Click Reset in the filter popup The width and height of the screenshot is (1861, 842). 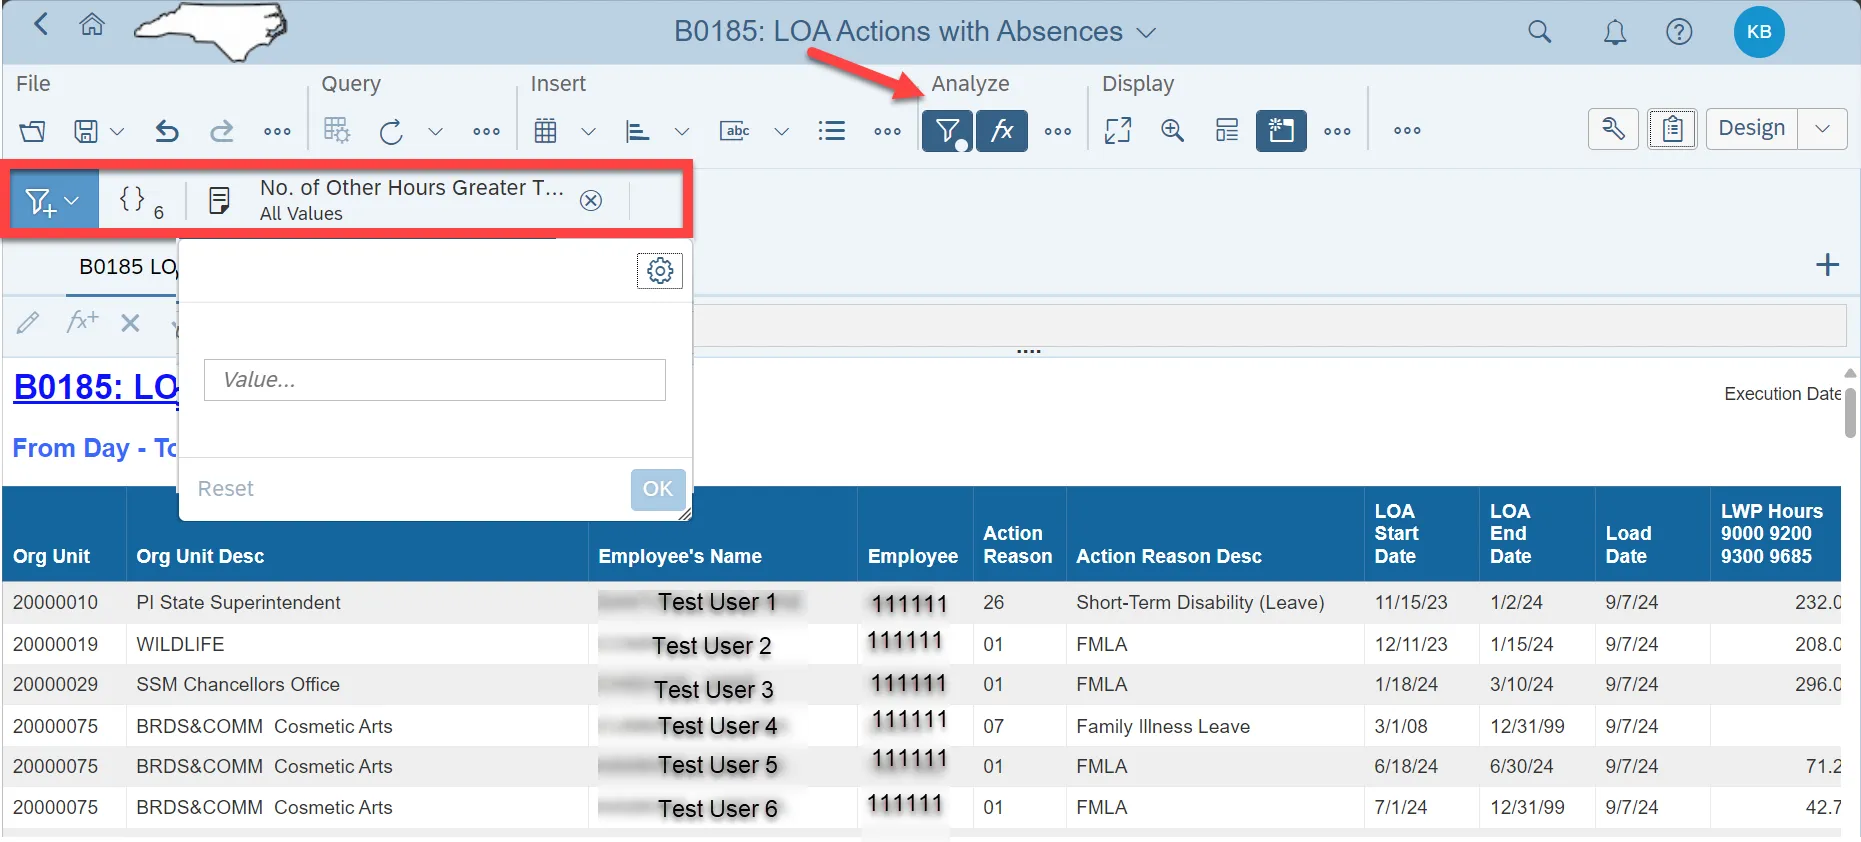[225, 489]
